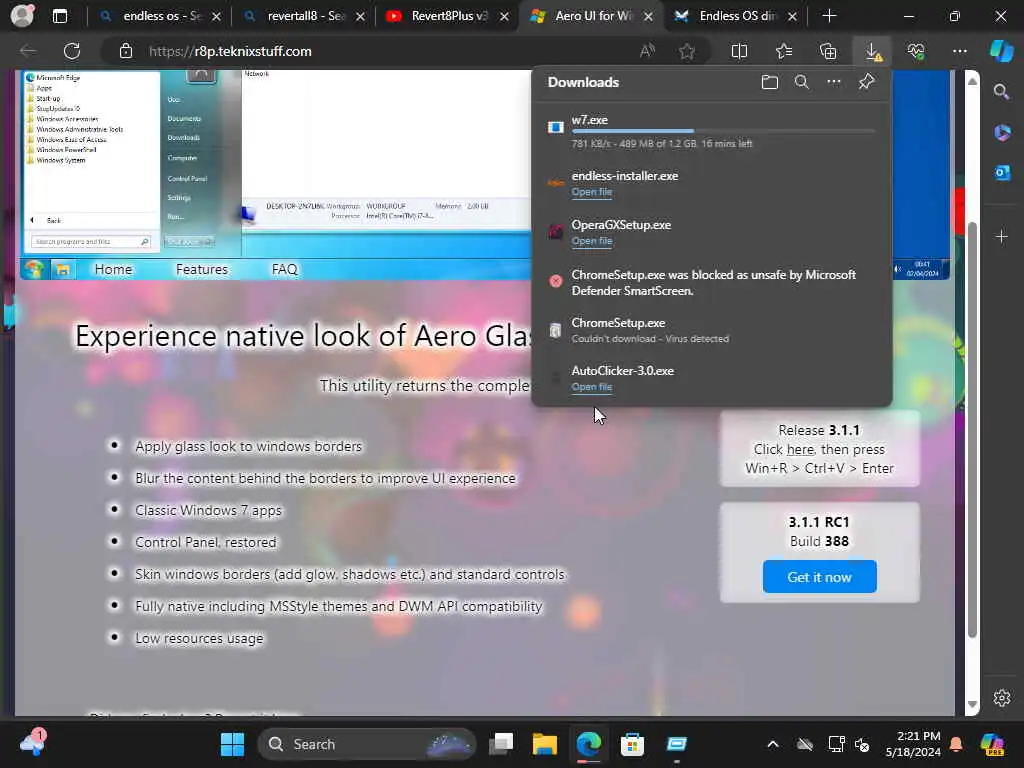Image resolution: width=1024 pixels, height=768 pixels.
Task: Open downloads folder icon
Action: [770, 82]
